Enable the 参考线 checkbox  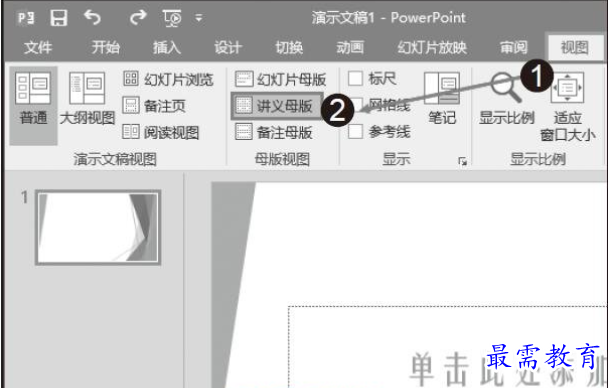point(356,131)
